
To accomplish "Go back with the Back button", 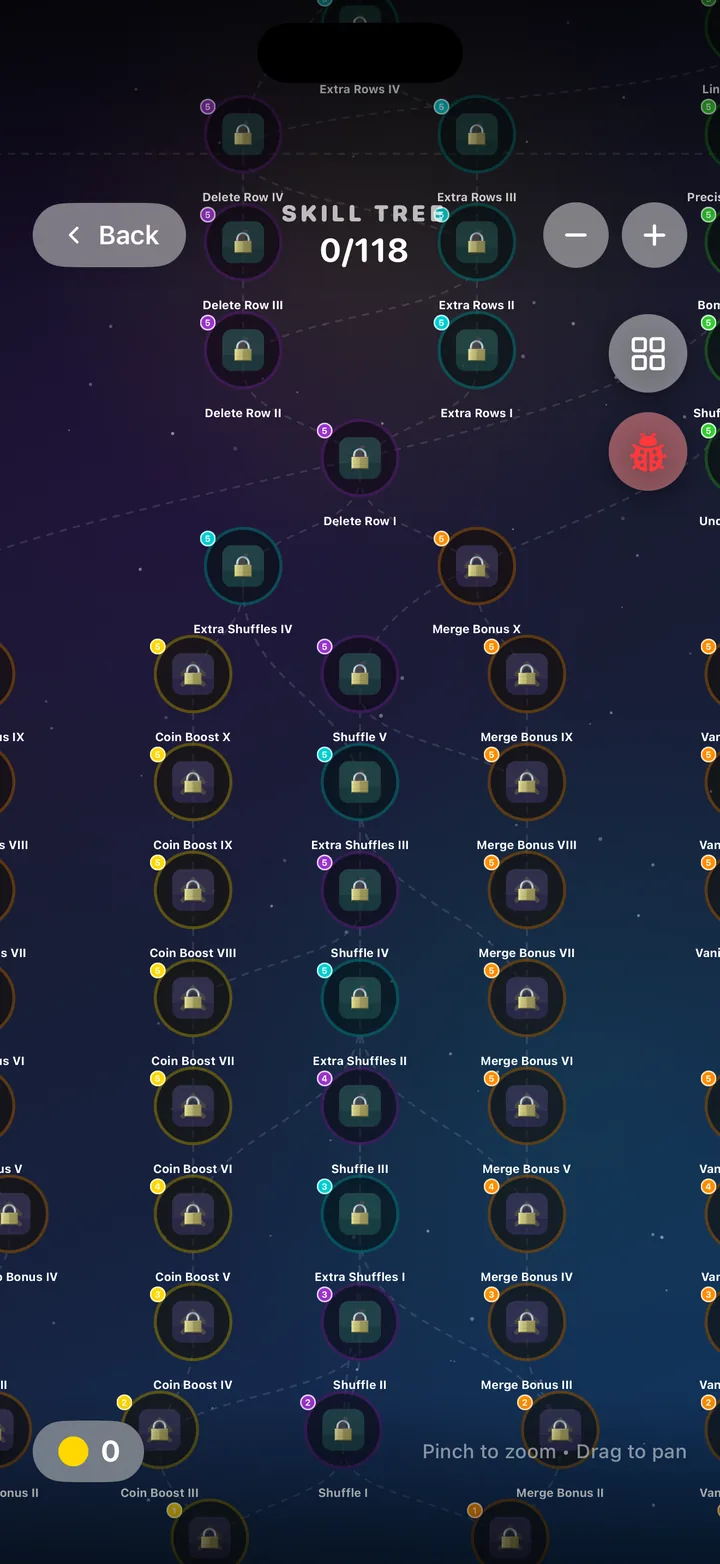I will point(110,235).
